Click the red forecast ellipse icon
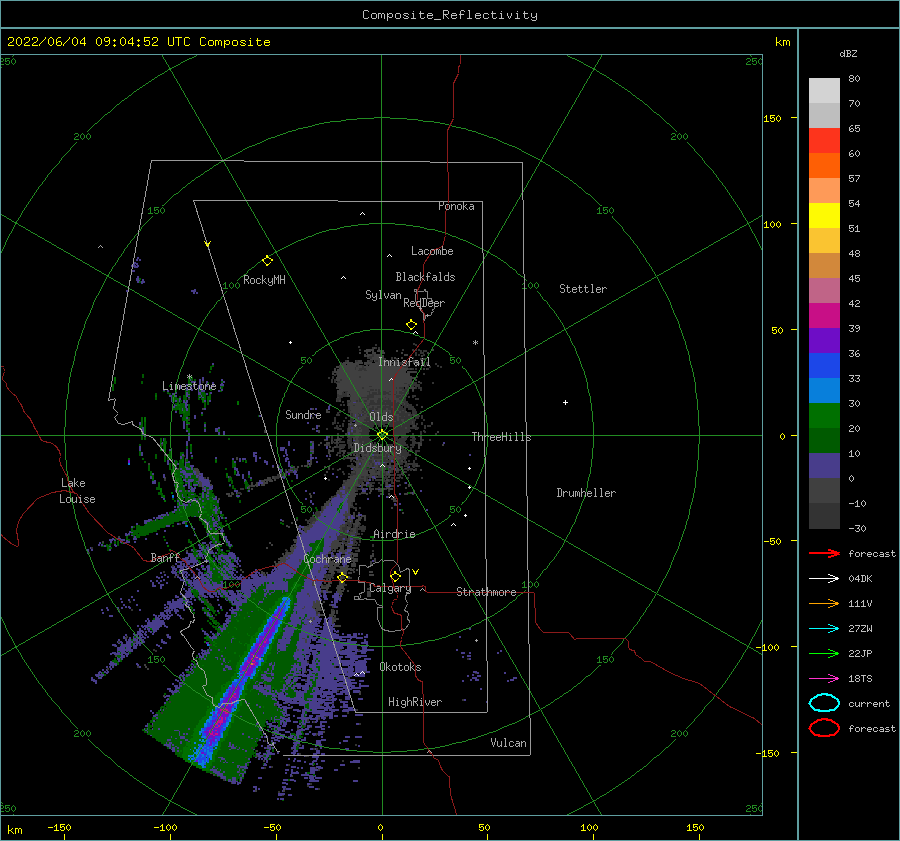Screen dimensions: 900x841 824,728
